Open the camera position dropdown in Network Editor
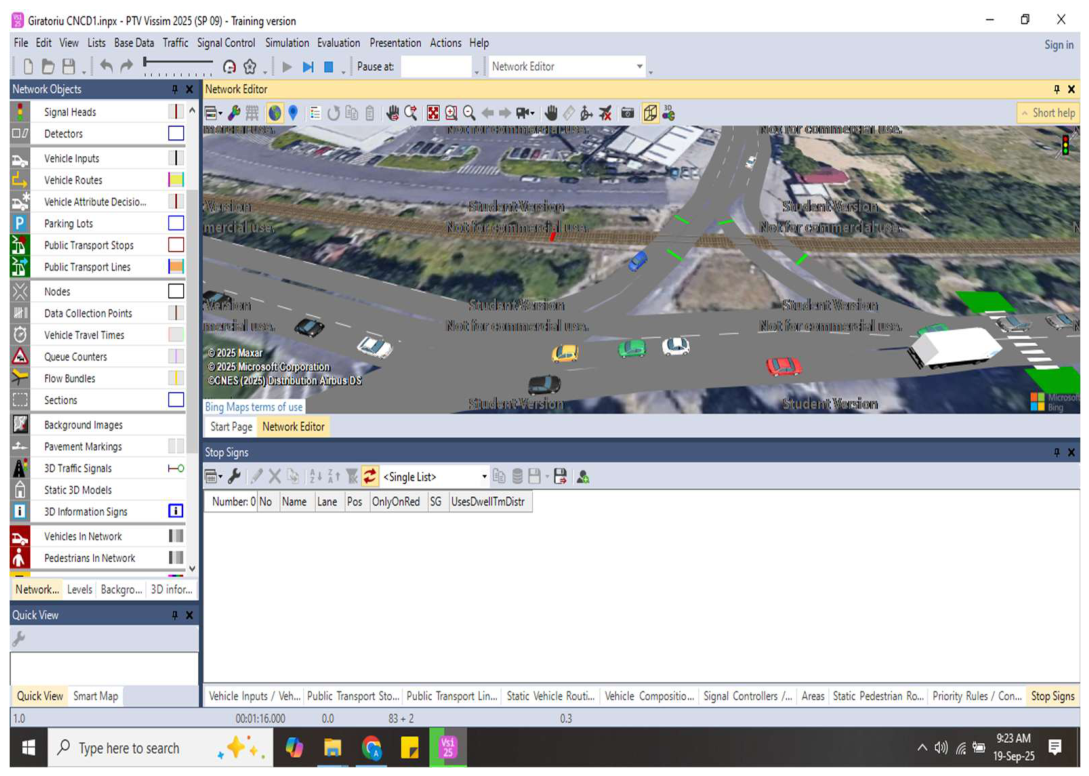1089x776 pixels. point(525,113)
